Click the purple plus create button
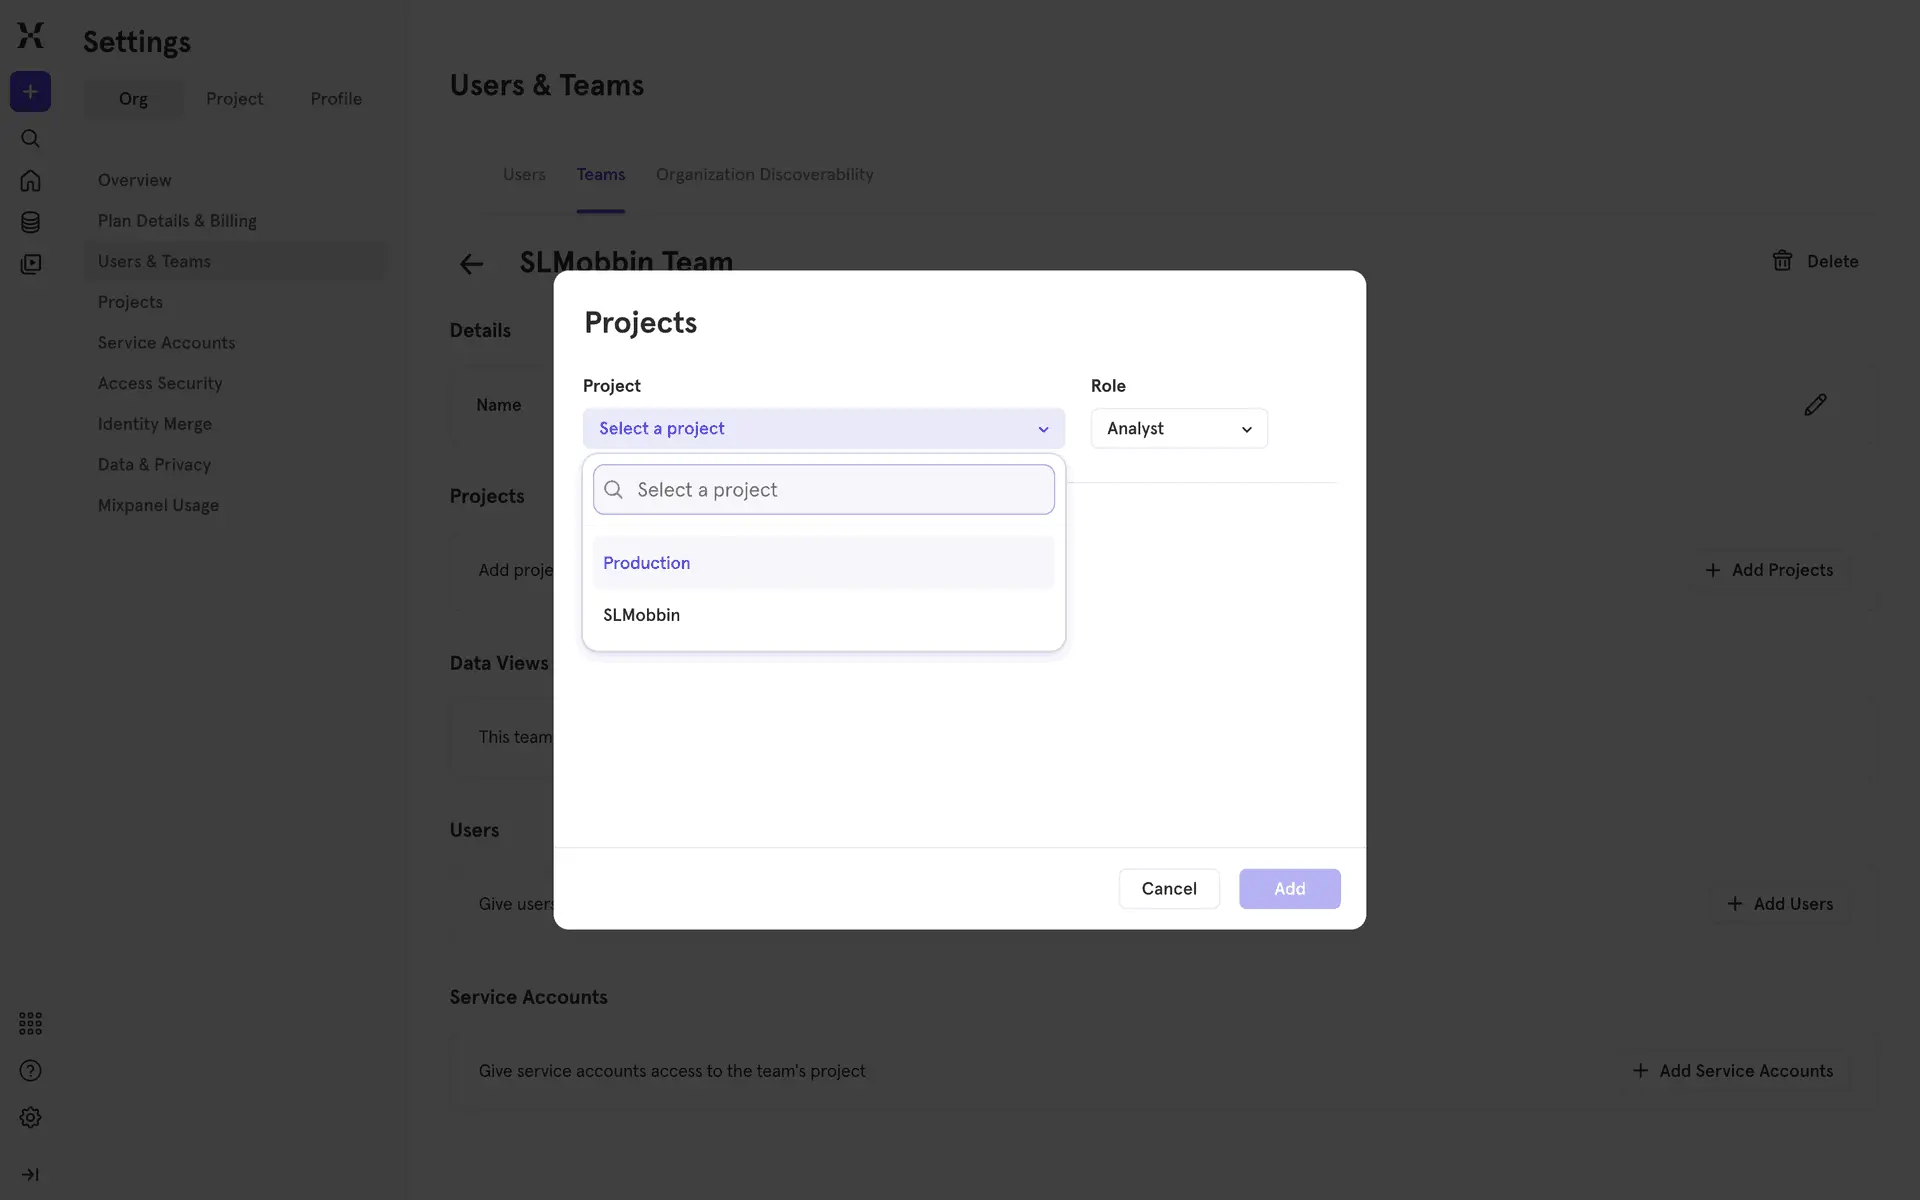The height and width of the screenshot is (1200, 1920). [30, 92]
